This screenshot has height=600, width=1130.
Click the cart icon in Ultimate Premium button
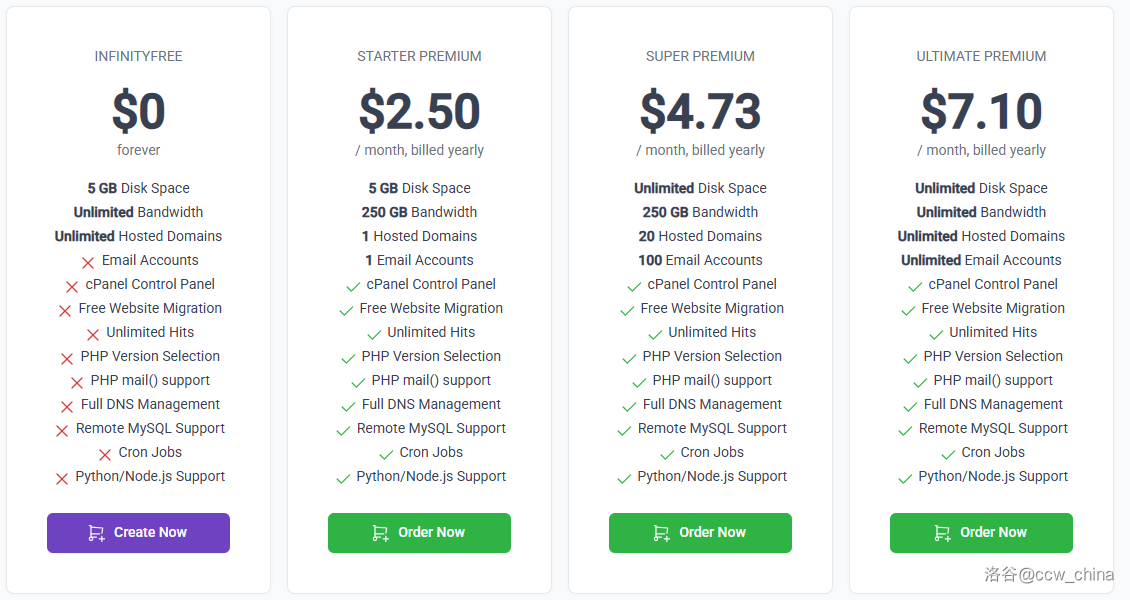[942, 533]
